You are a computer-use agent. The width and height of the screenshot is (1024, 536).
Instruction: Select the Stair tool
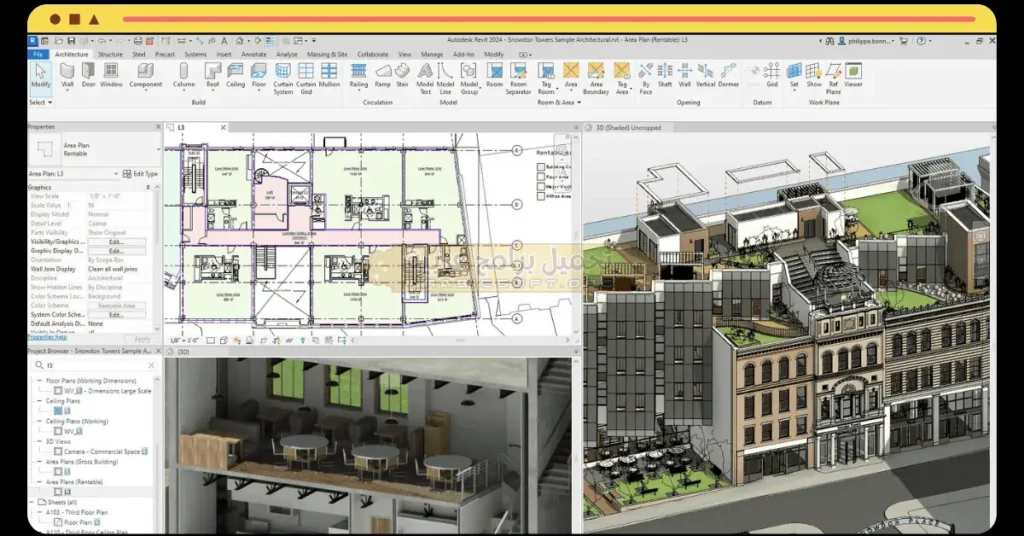(402, 76)
